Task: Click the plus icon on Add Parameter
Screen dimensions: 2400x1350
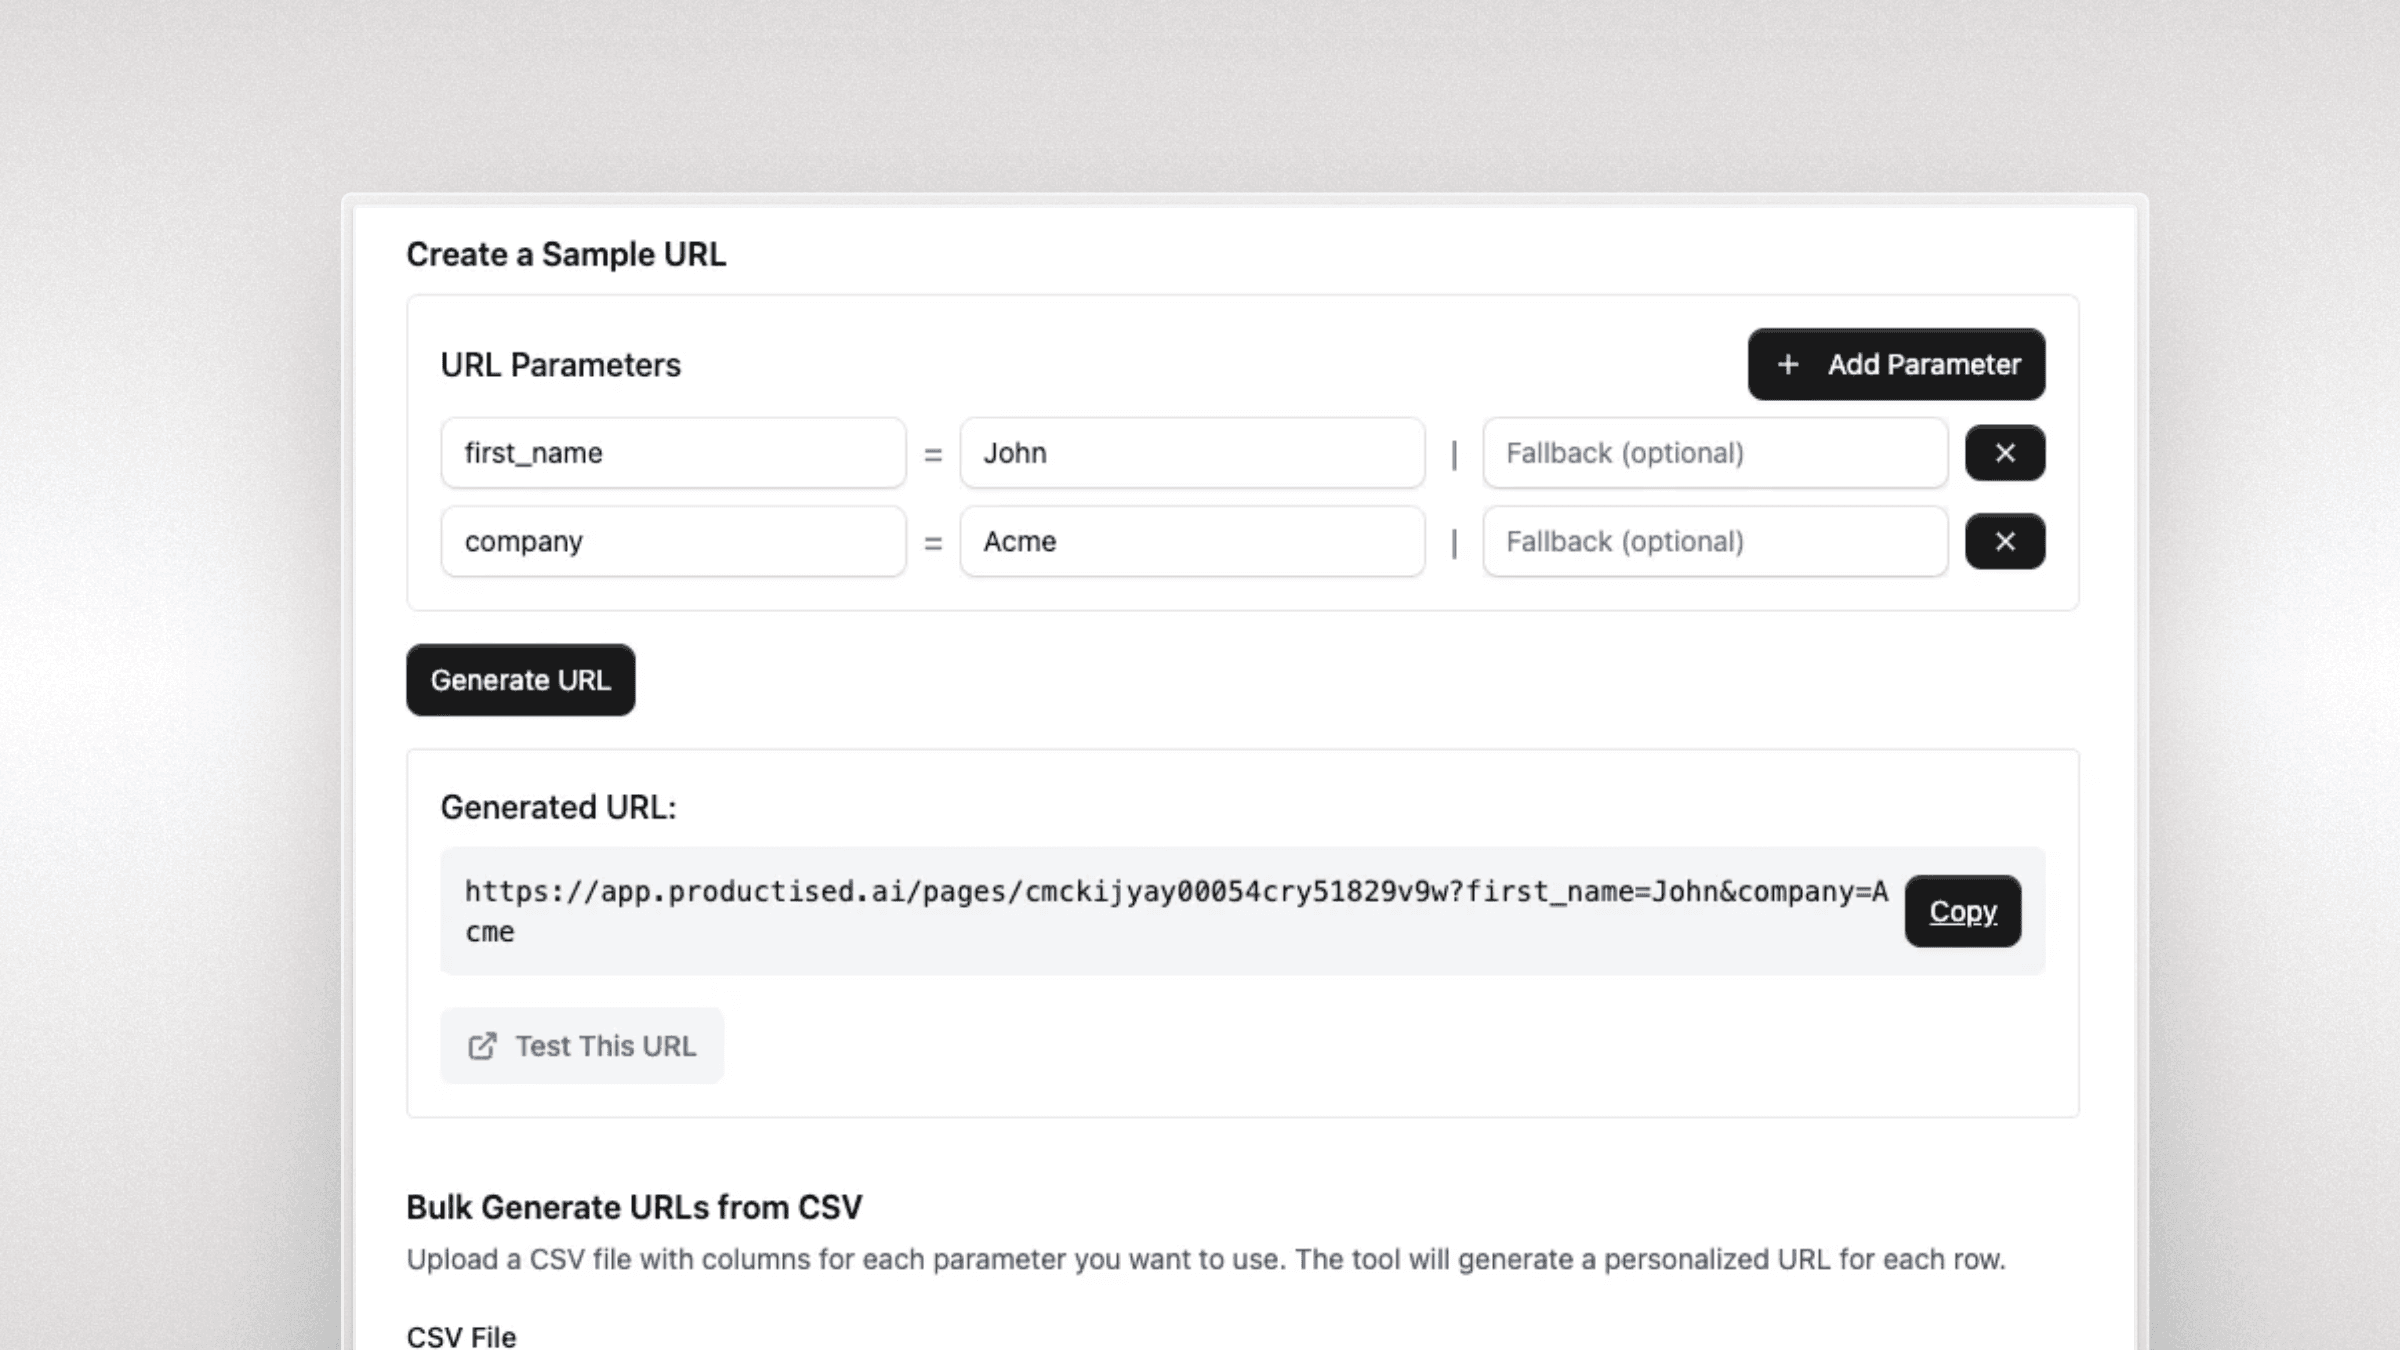Action: tap(1788, 365)
